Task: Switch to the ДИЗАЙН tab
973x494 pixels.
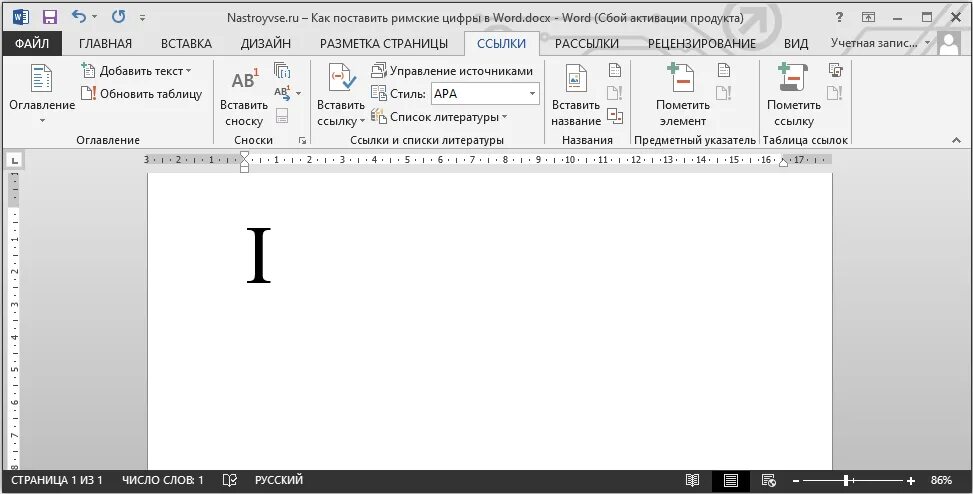Action: tap(266, 43)
